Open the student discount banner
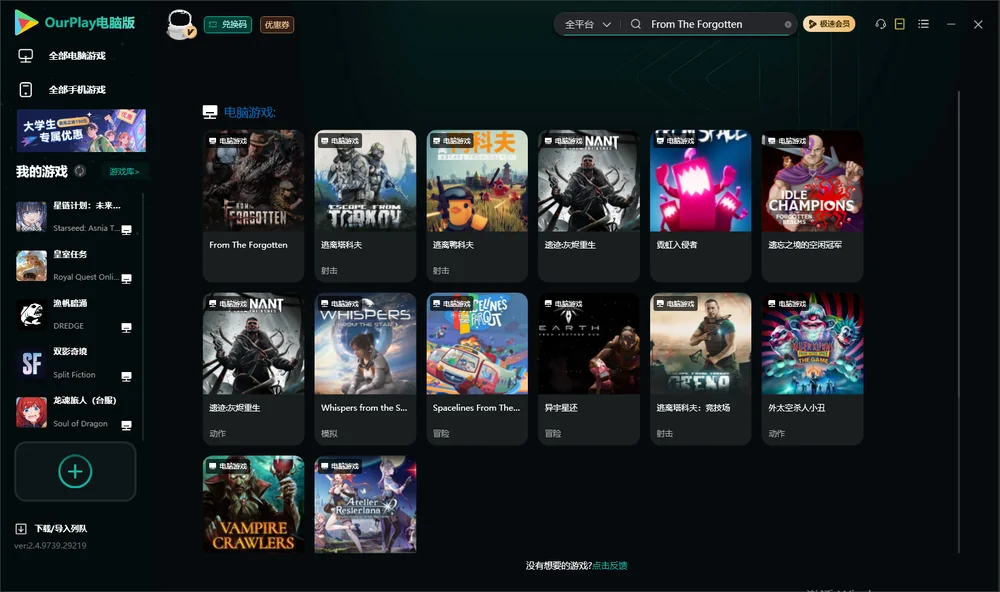The image size is (1000, 592). point(81,130)
